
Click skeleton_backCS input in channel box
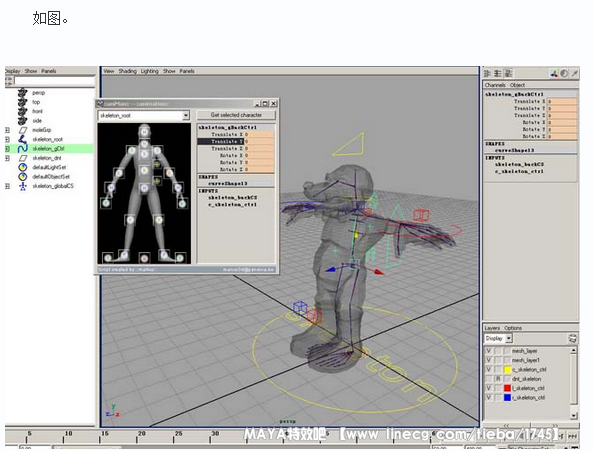pos(519,164)
